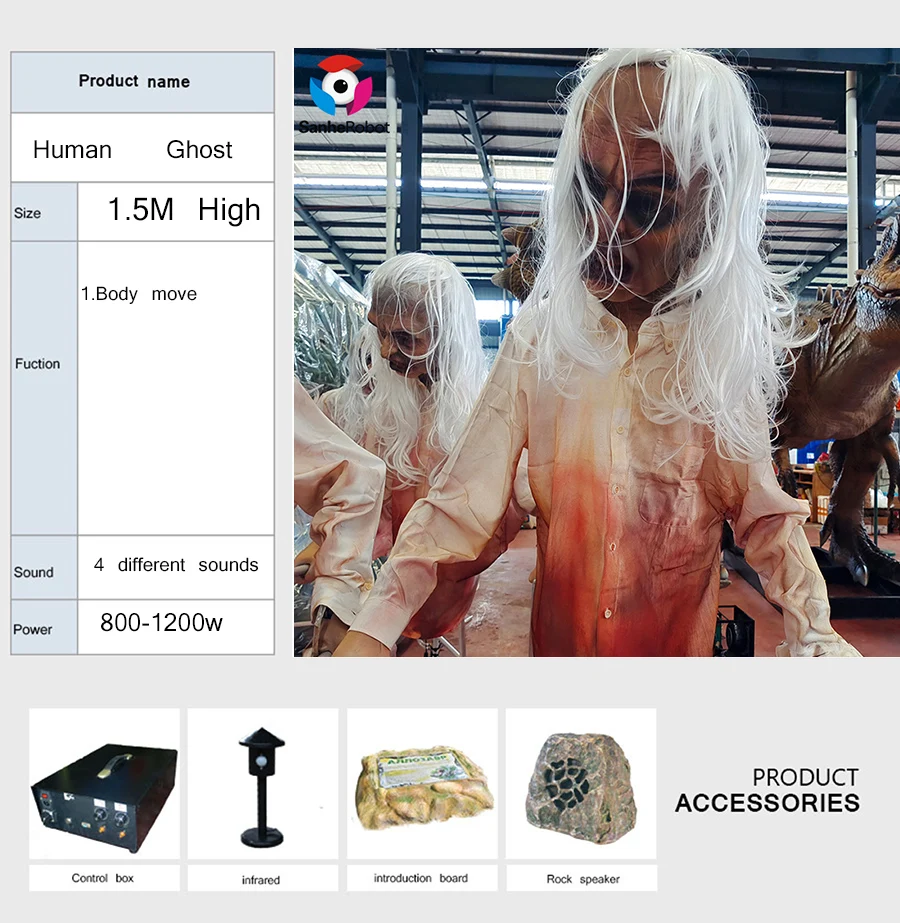The width and height of the screenshot is (900, 923).
Task: Click the "4 different sounds" value
Action: coord(176,565)
